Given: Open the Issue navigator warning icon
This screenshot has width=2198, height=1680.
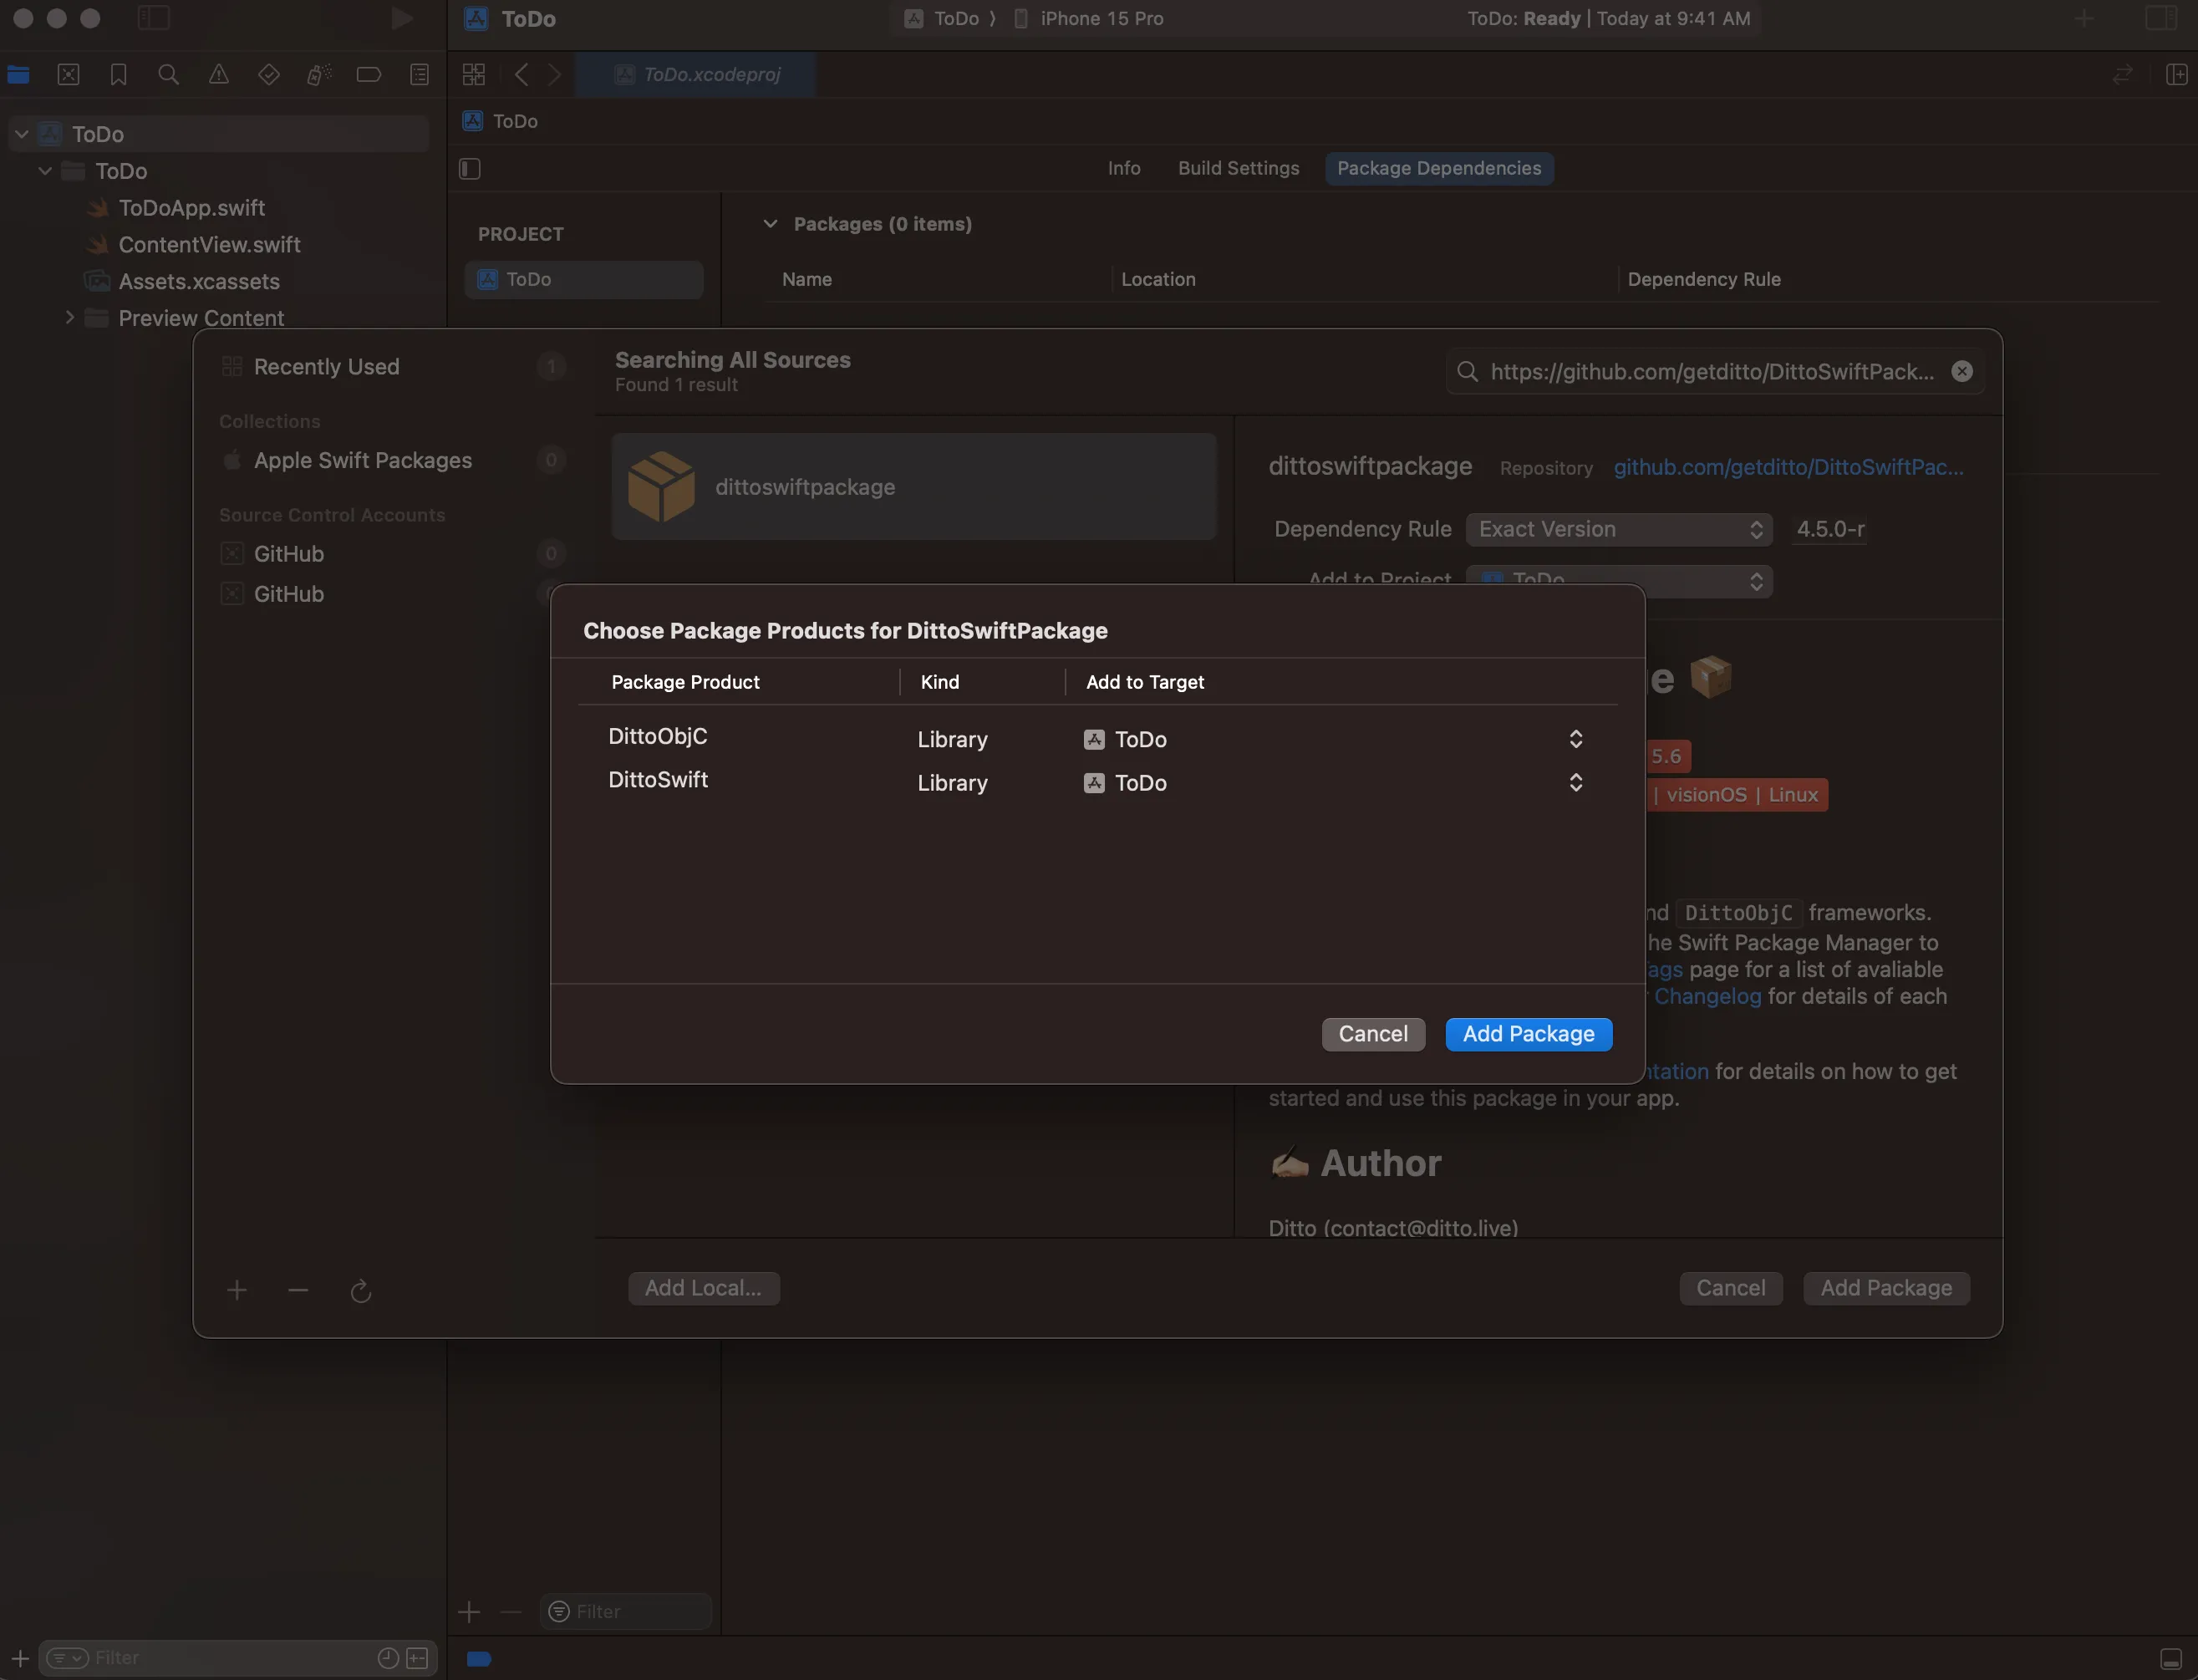Looking at the screenshot, I should pyautogui.click(x=218, y=74).
